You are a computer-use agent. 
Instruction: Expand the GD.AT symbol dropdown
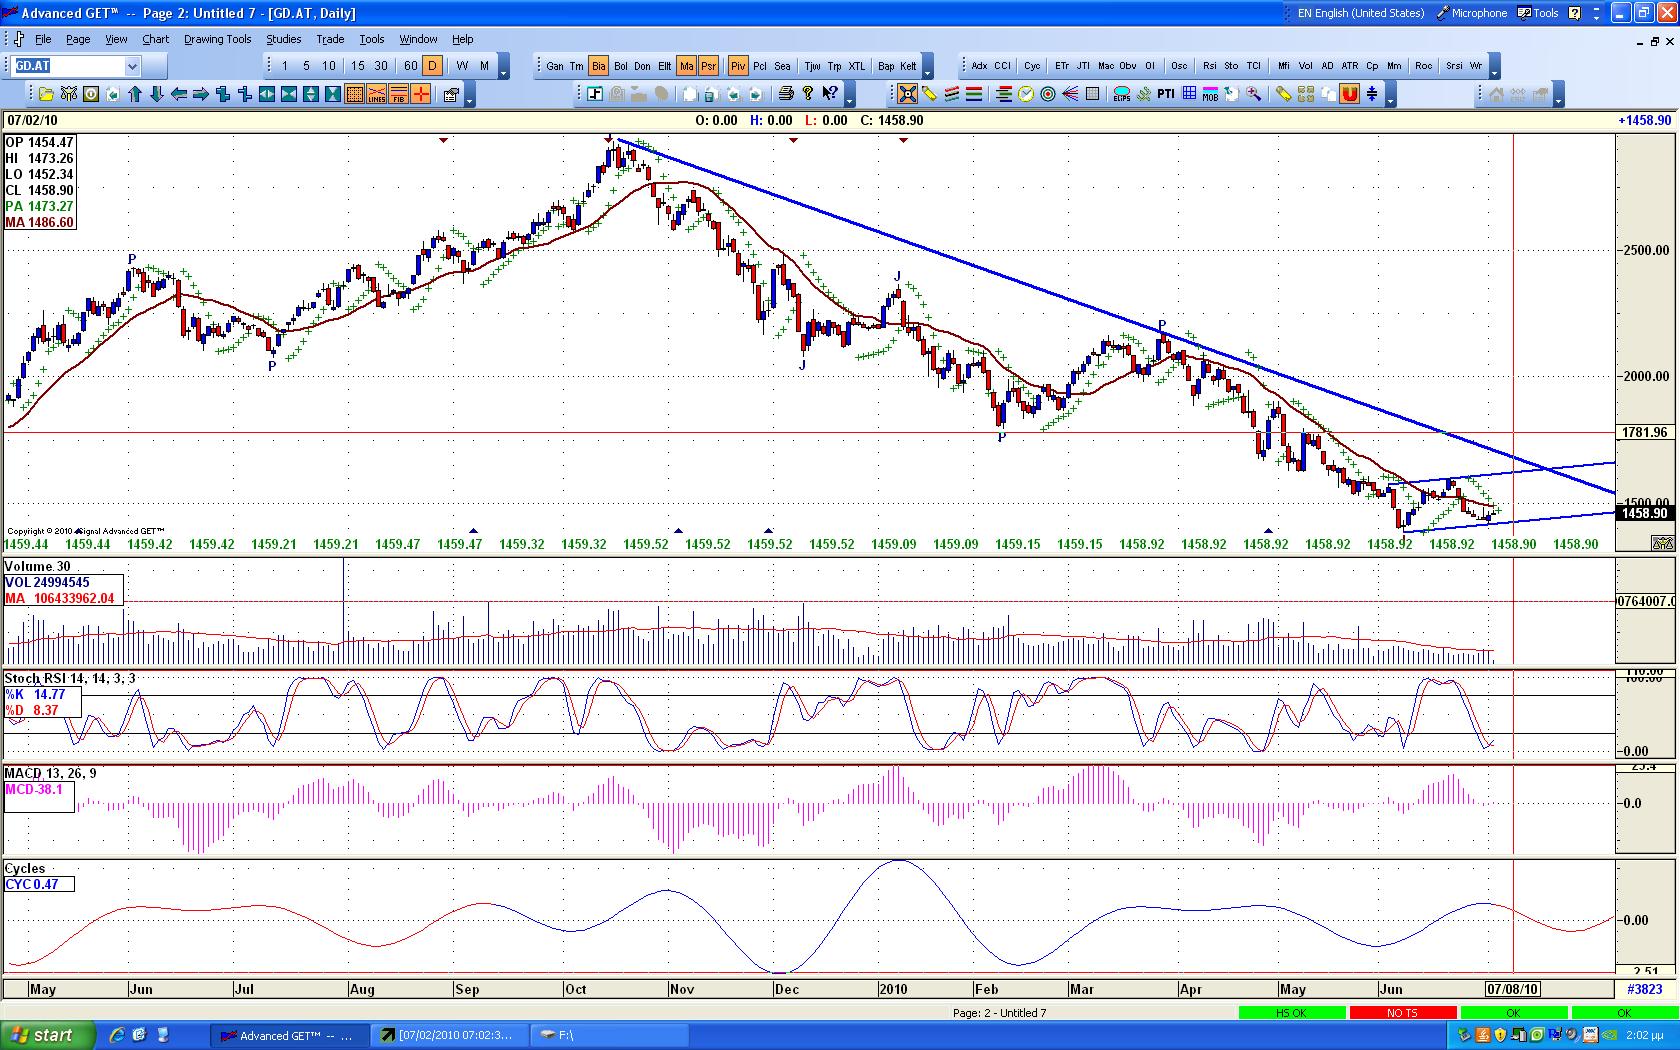click(132, 66)
